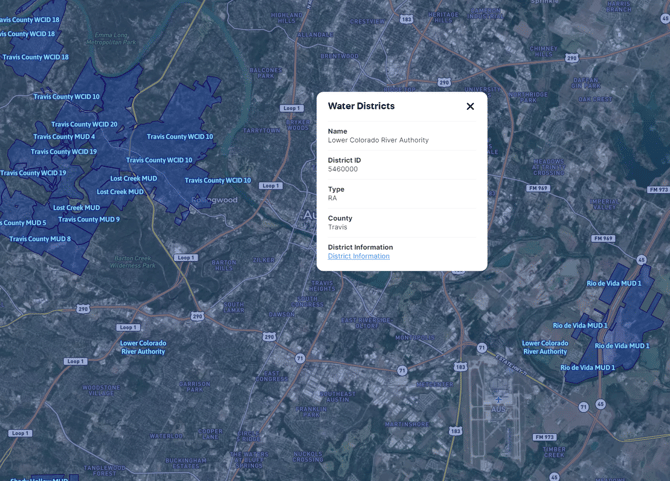Click Lower Colorado River Authority label near Woodstone Village
The height and width of the screenshot is (481, 670).
pyautogui.click(x=143, y=347)
